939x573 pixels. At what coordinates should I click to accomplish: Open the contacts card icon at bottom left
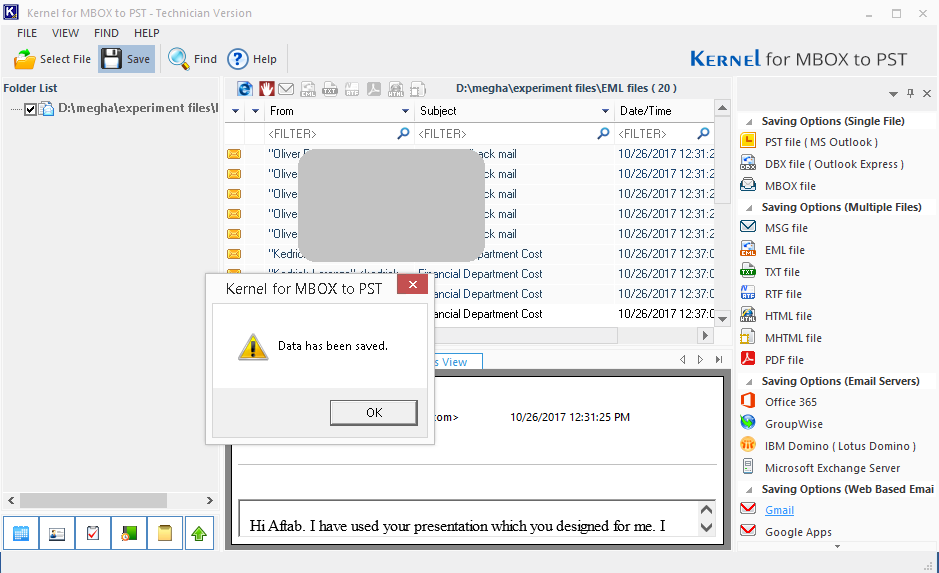tap(57, 533)
